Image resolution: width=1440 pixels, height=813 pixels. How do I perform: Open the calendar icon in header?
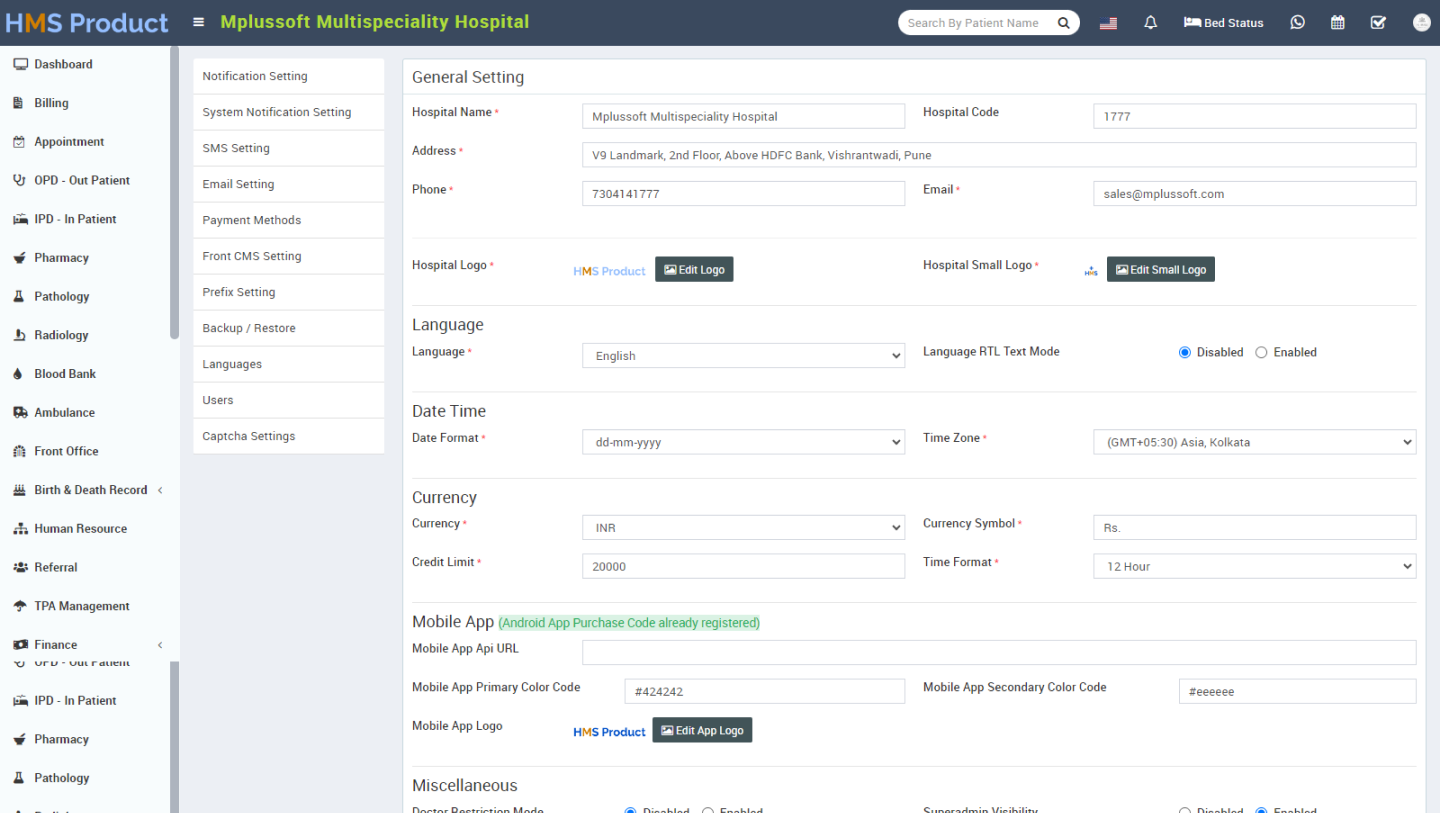(x=1338, y=22)
